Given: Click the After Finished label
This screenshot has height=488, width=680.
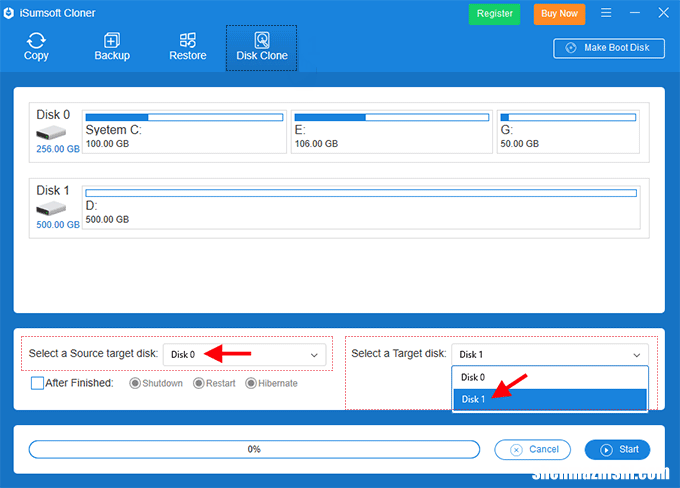Looking at the screenshot, I should coord(79,383).
